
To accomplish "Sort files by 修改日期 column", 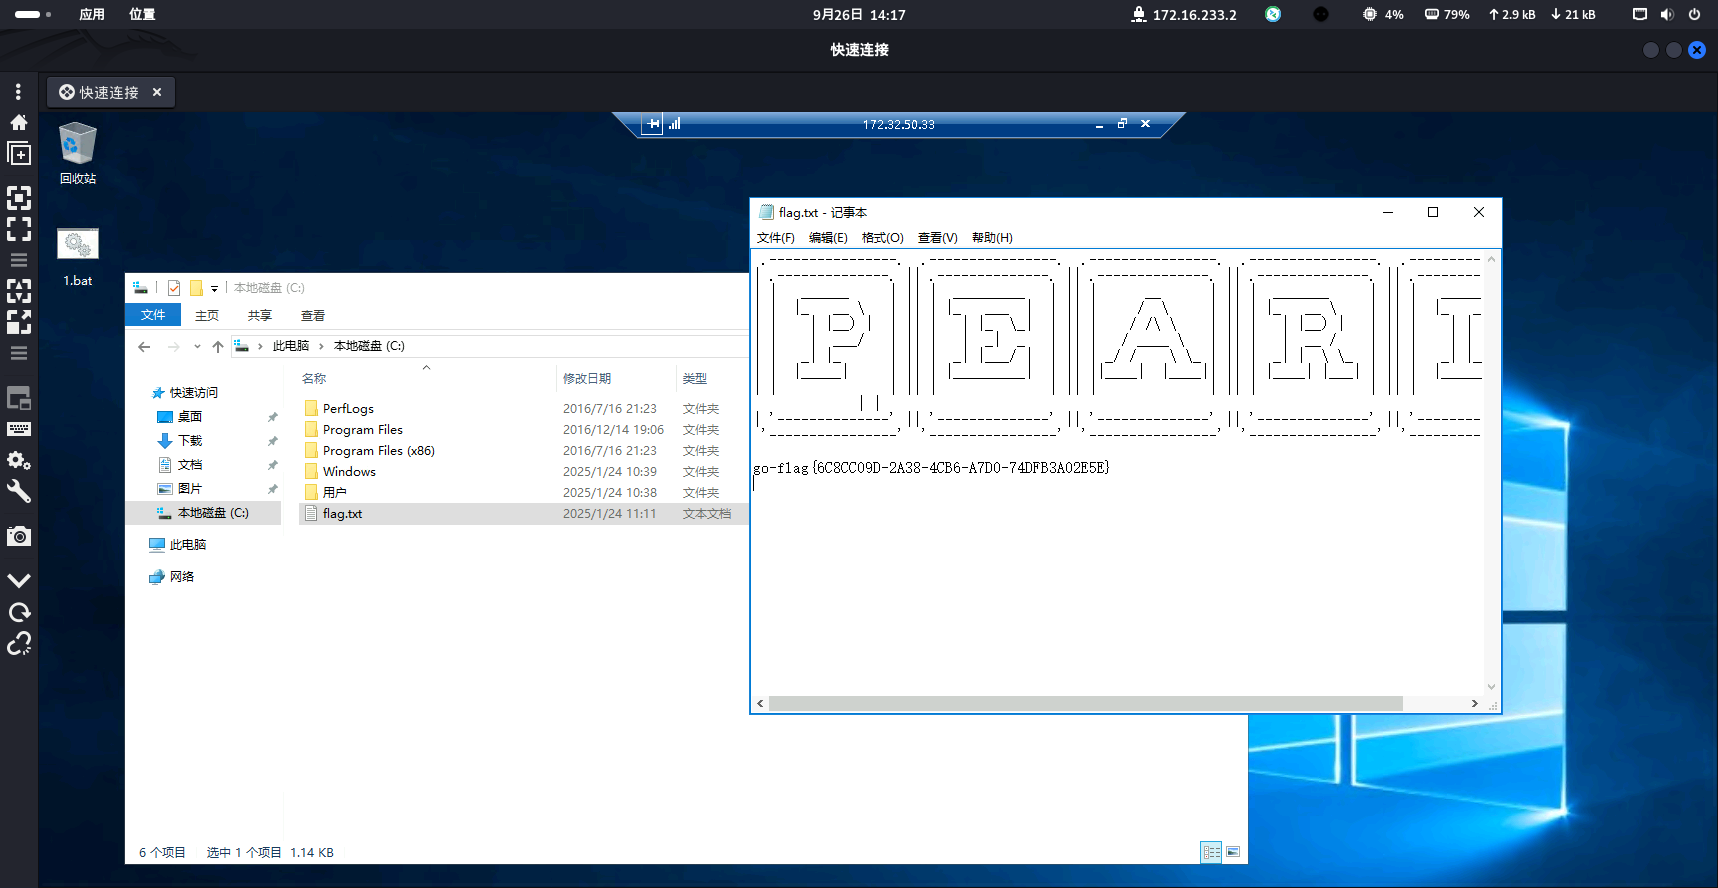I will click(x=587, y=379).
